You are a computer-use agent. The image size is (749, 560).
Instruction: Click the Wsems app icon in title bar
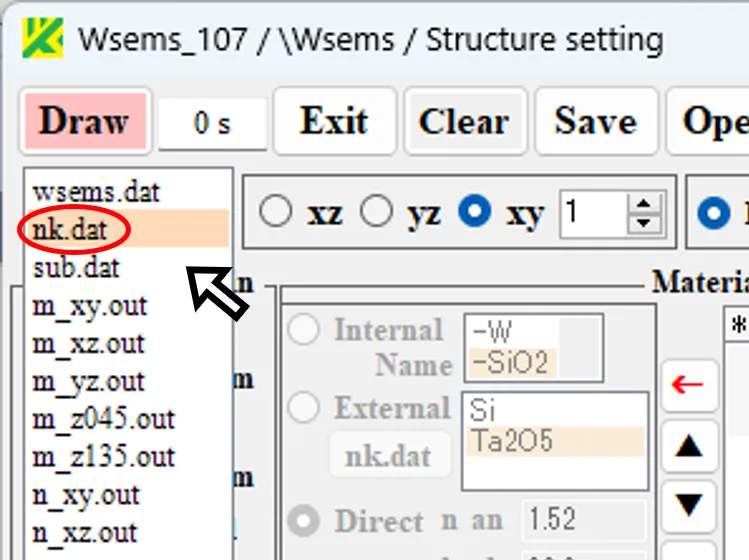click(43, 38)
